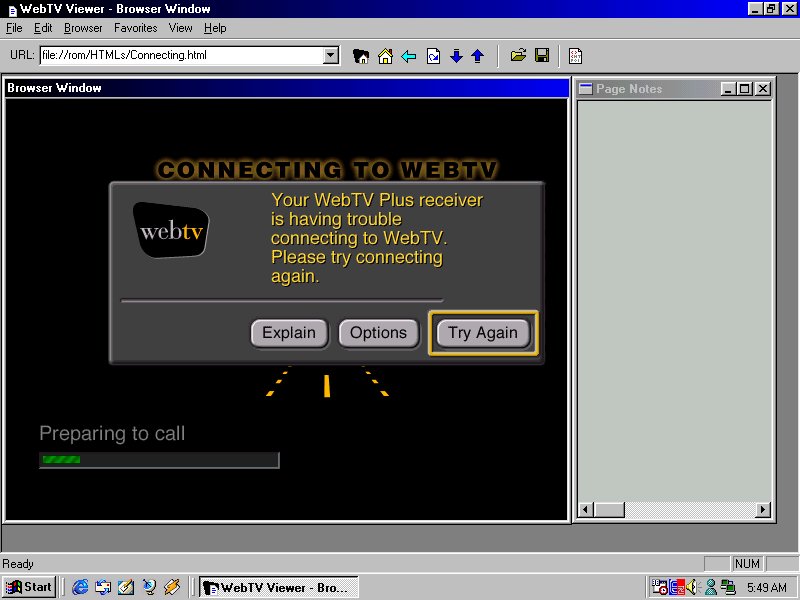Click Page Notes horizontal scrollbar right arrow
Viewport: 800px width, 600px height.
point(763,510)
